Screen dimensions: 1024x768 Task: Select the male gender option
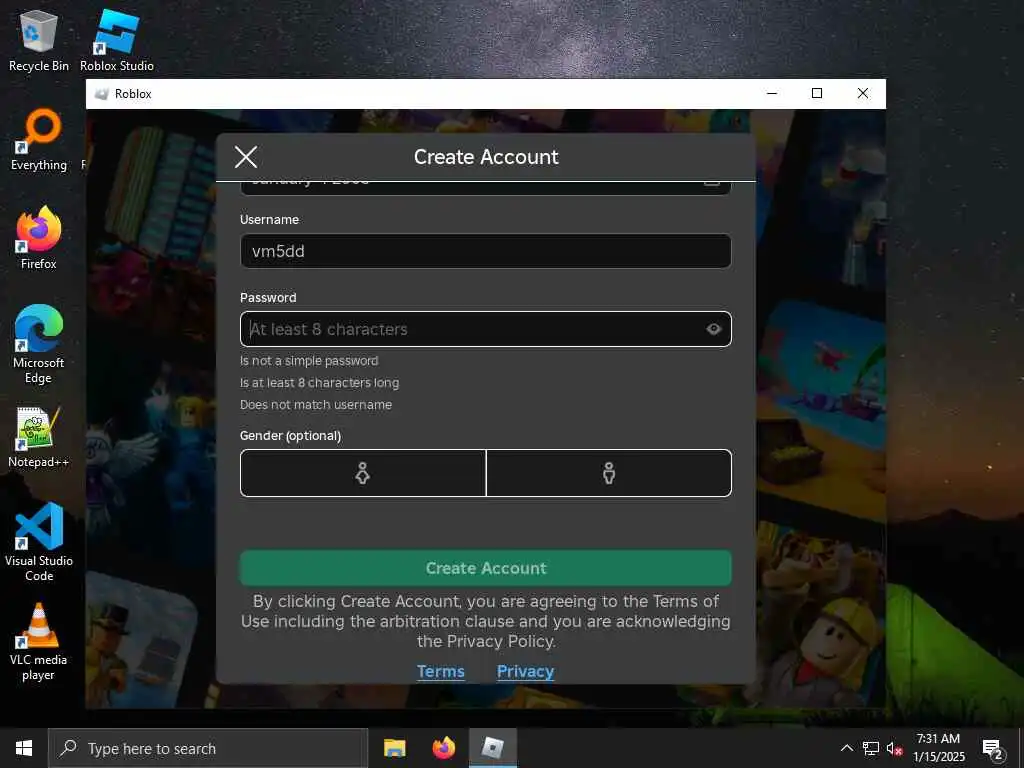point(609,473)
